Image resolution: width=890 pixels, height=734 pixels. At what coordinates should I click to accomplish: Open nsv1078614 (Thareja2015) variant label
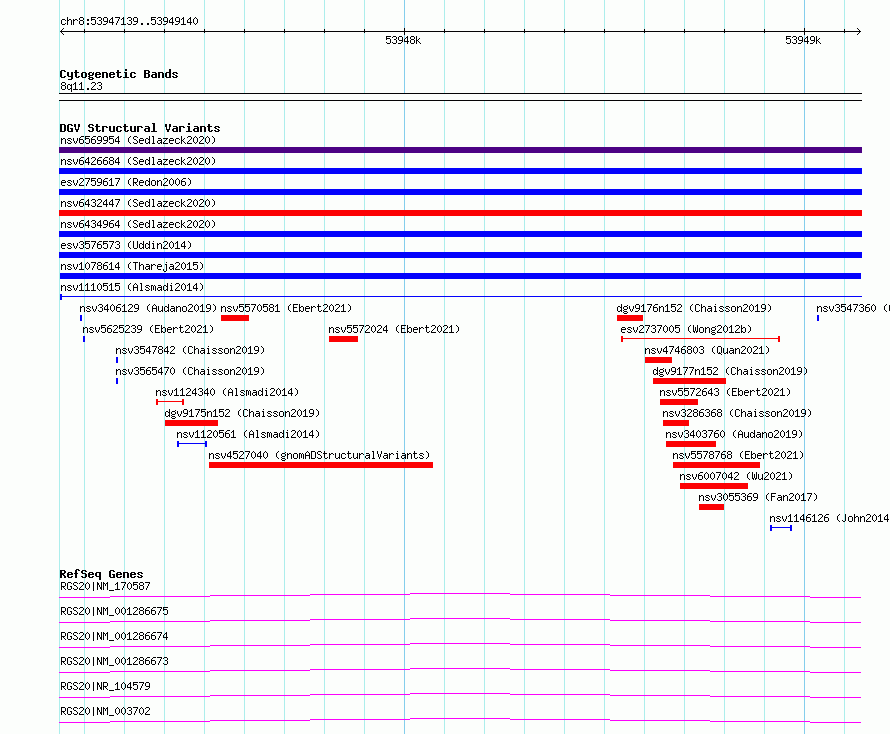[132, 266]
